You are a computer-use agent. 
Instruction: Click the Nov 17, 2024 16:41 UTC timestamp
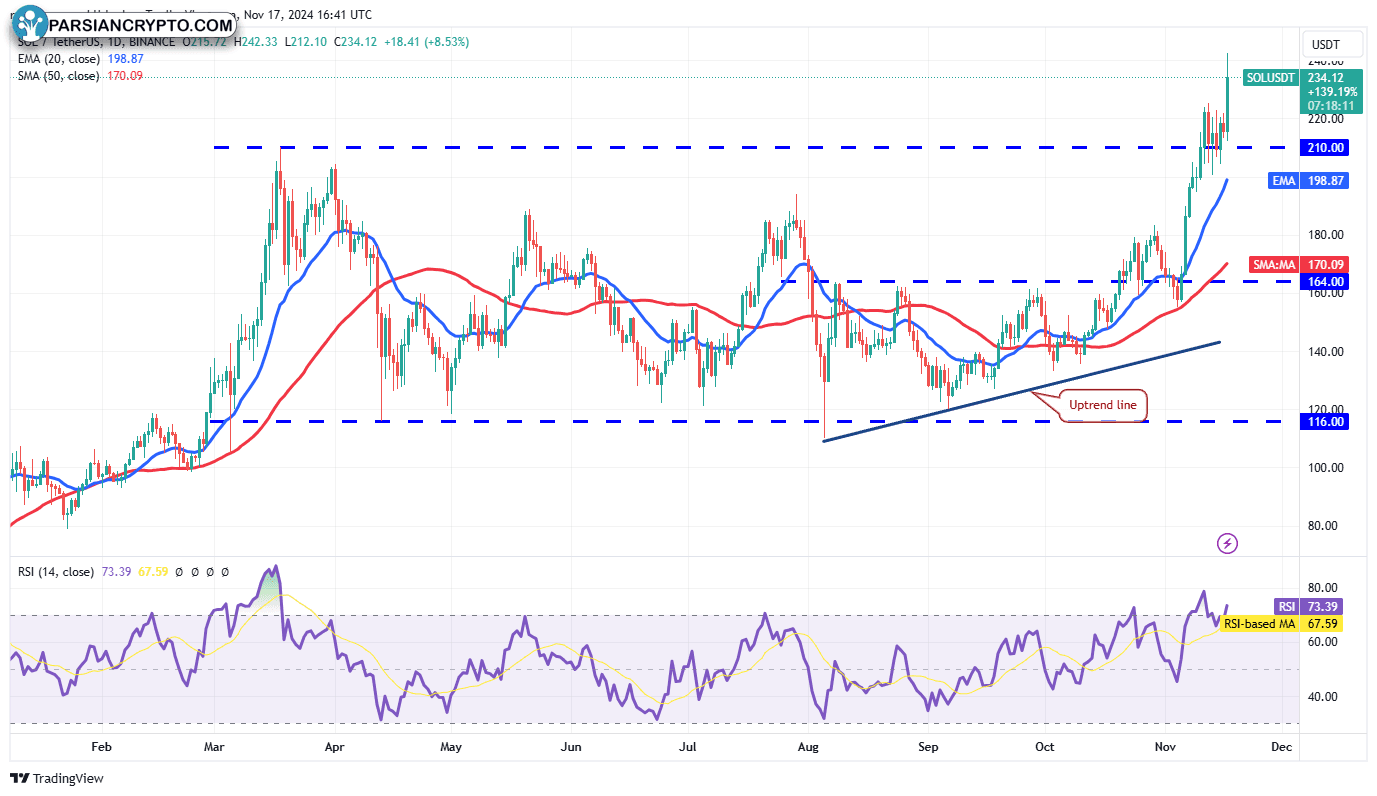coord(308,15)
